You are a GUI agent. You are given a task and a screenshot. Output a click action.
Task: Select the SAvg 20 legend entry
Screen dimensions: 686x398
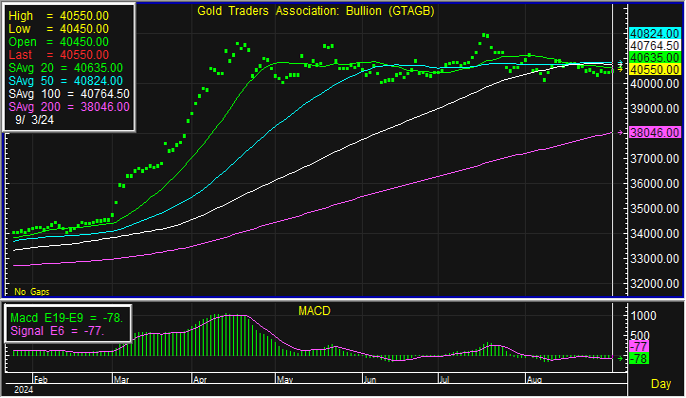pos(66,68)
